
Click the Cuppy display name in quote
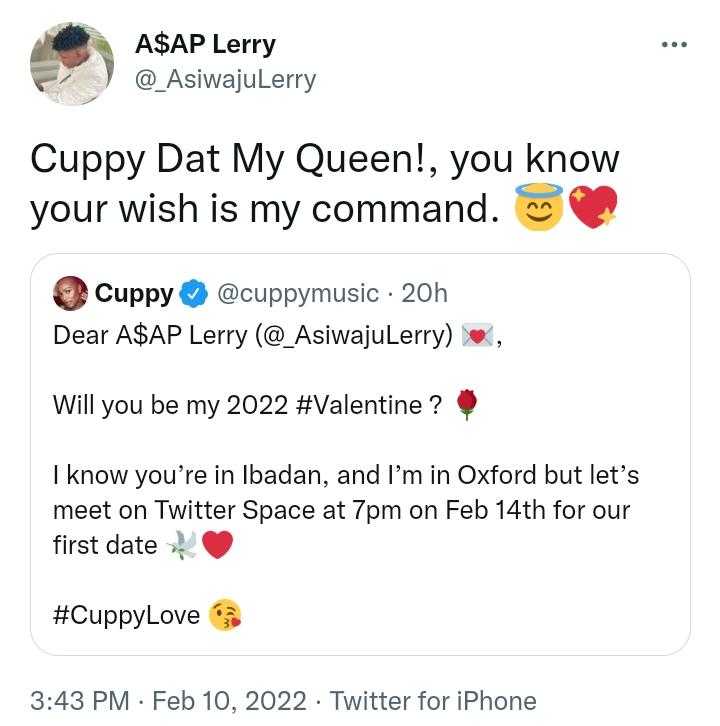pyautogui.click(x=134, y=294)
